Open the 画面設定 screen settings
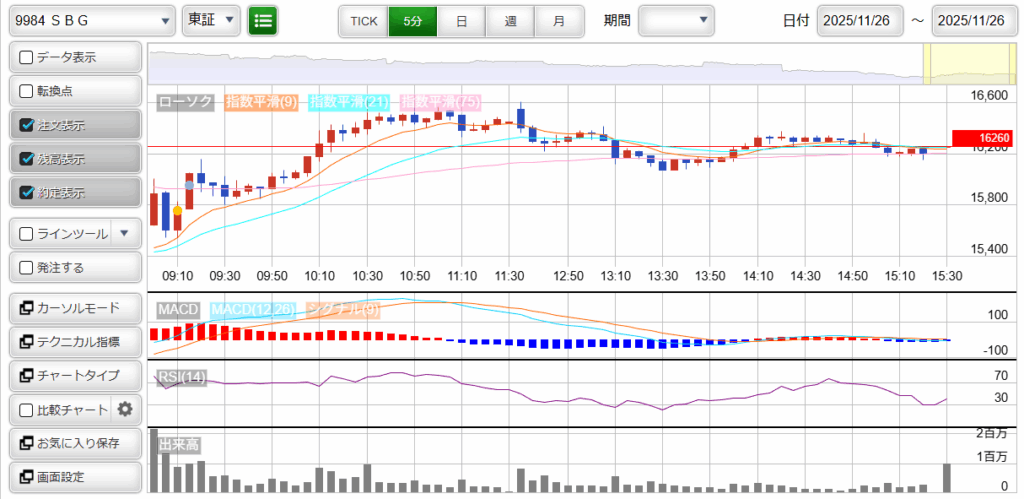Image resolution: width=1024 pixels, height=499 pixels. pos(75,477)
